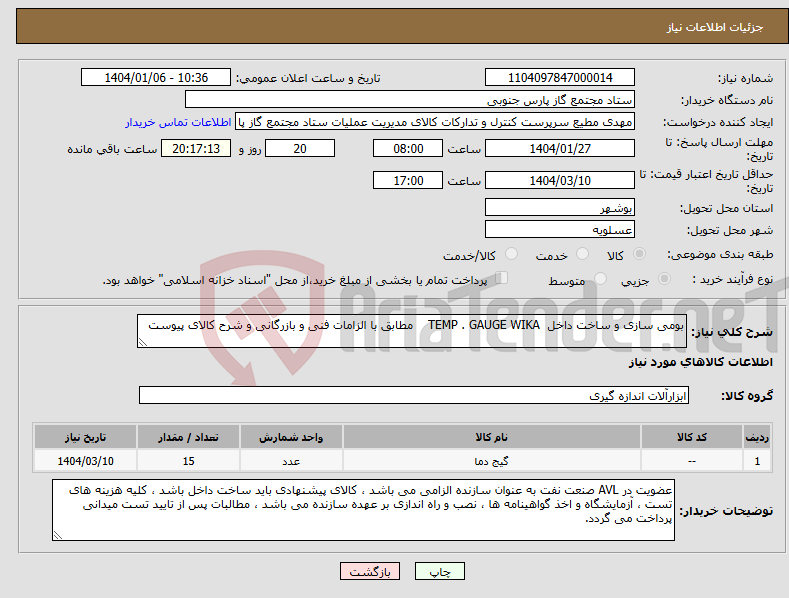The image size is (789, 598).
Task: Click the جزئیات اطلاعات نیاز header title
Action: (x=715, y=27)
